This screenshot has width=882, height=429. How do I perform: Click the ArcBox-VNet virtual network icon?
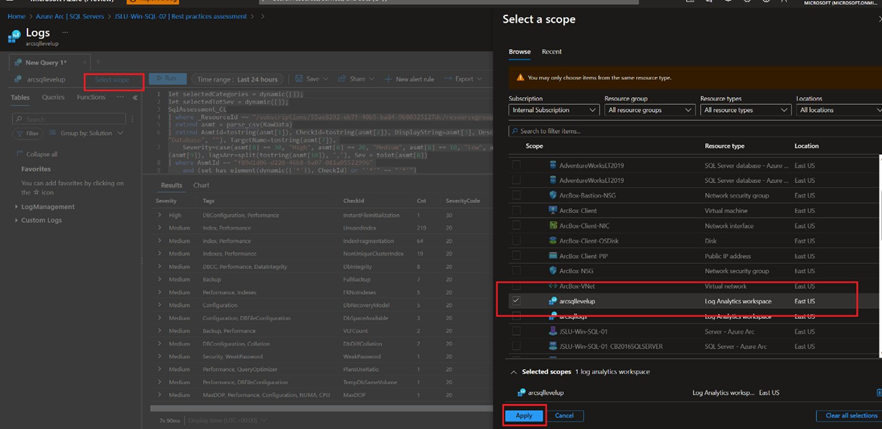click(552, 286)
